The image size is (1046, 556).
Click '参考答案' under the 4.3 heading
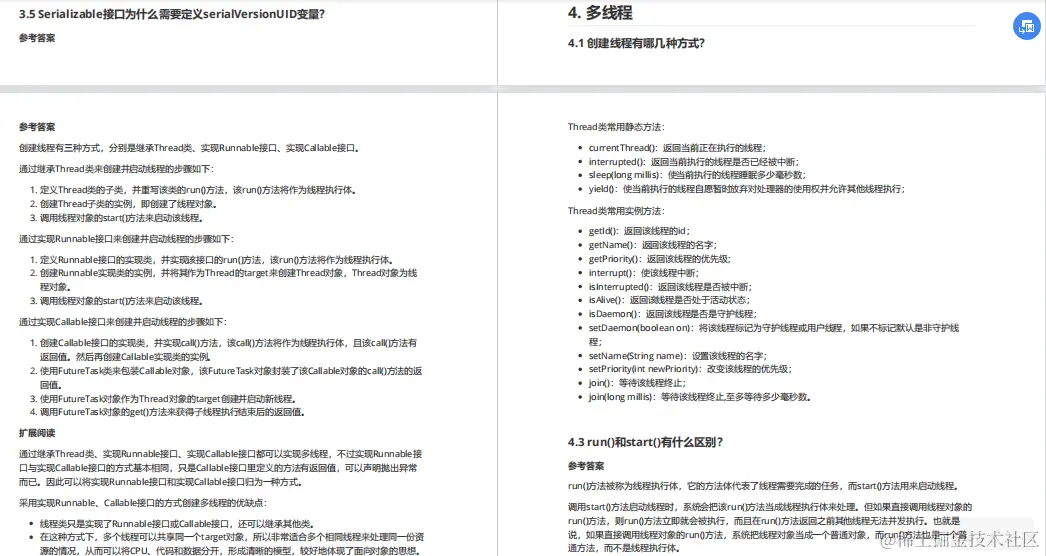click(x=586, y=466)
